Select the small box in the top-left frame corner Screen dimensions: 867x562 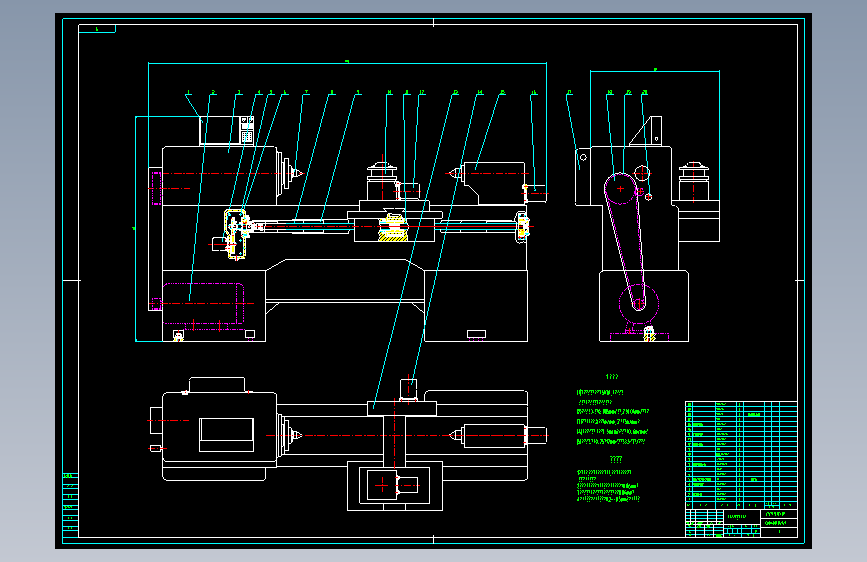(97, 29)
